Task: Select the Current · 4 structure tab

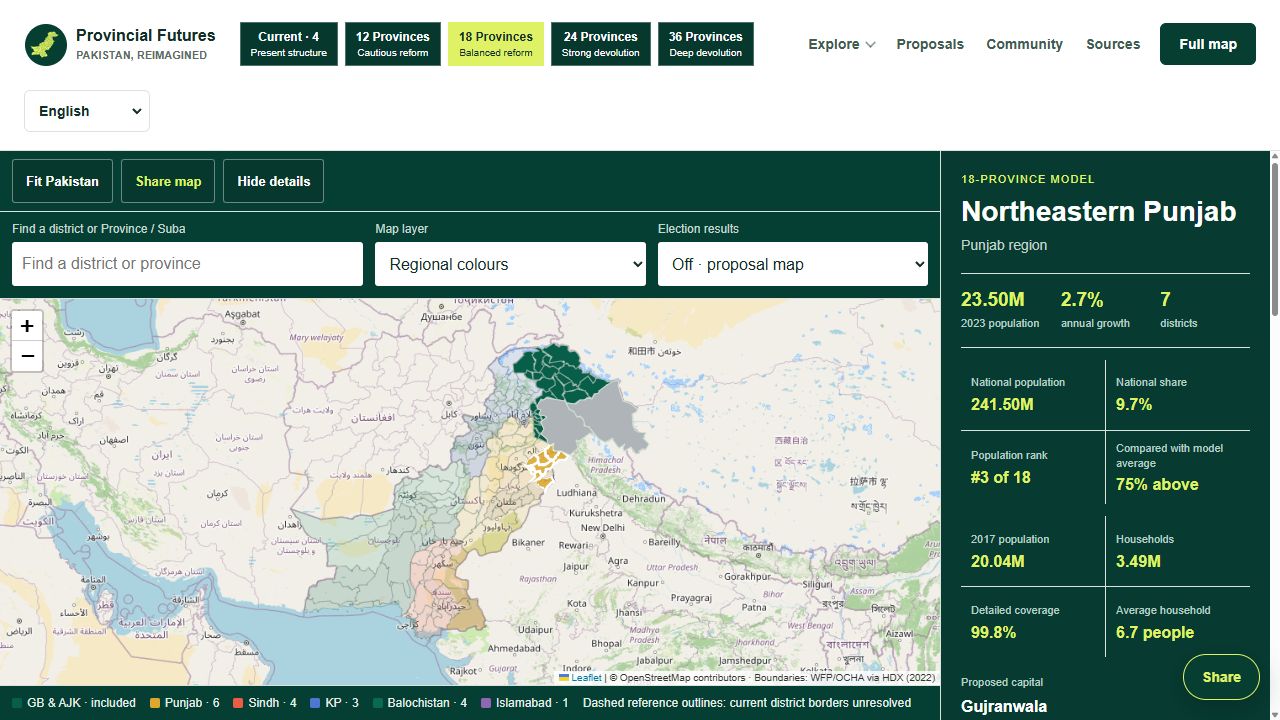Action: point(289,44)
